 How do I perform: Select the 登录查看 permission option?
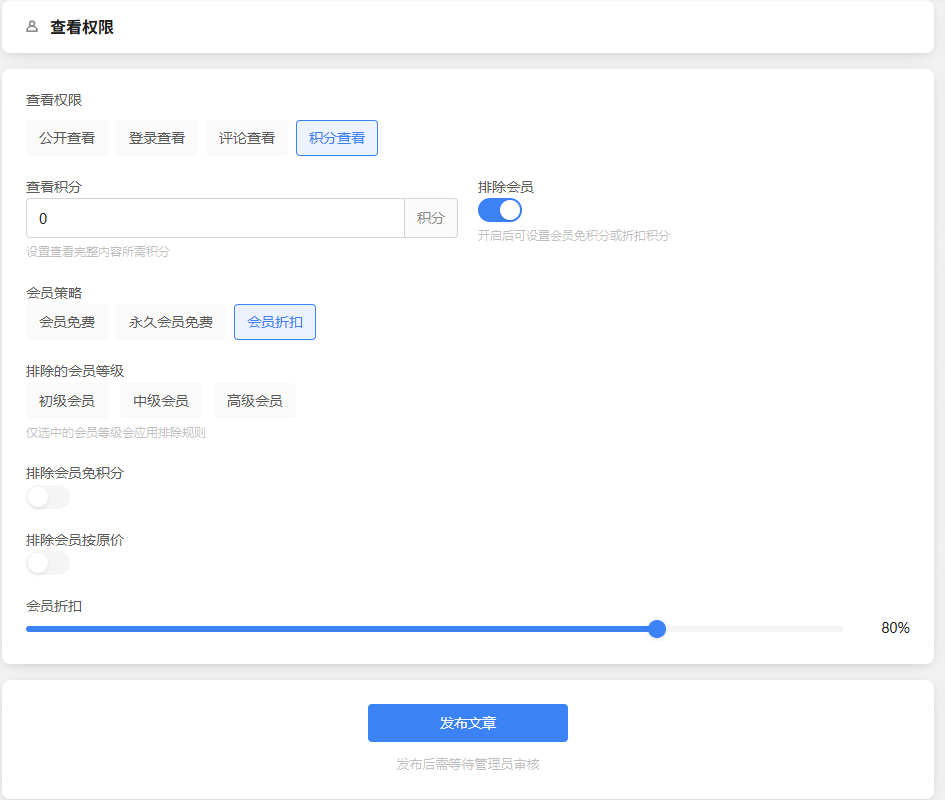click(157, 138)
